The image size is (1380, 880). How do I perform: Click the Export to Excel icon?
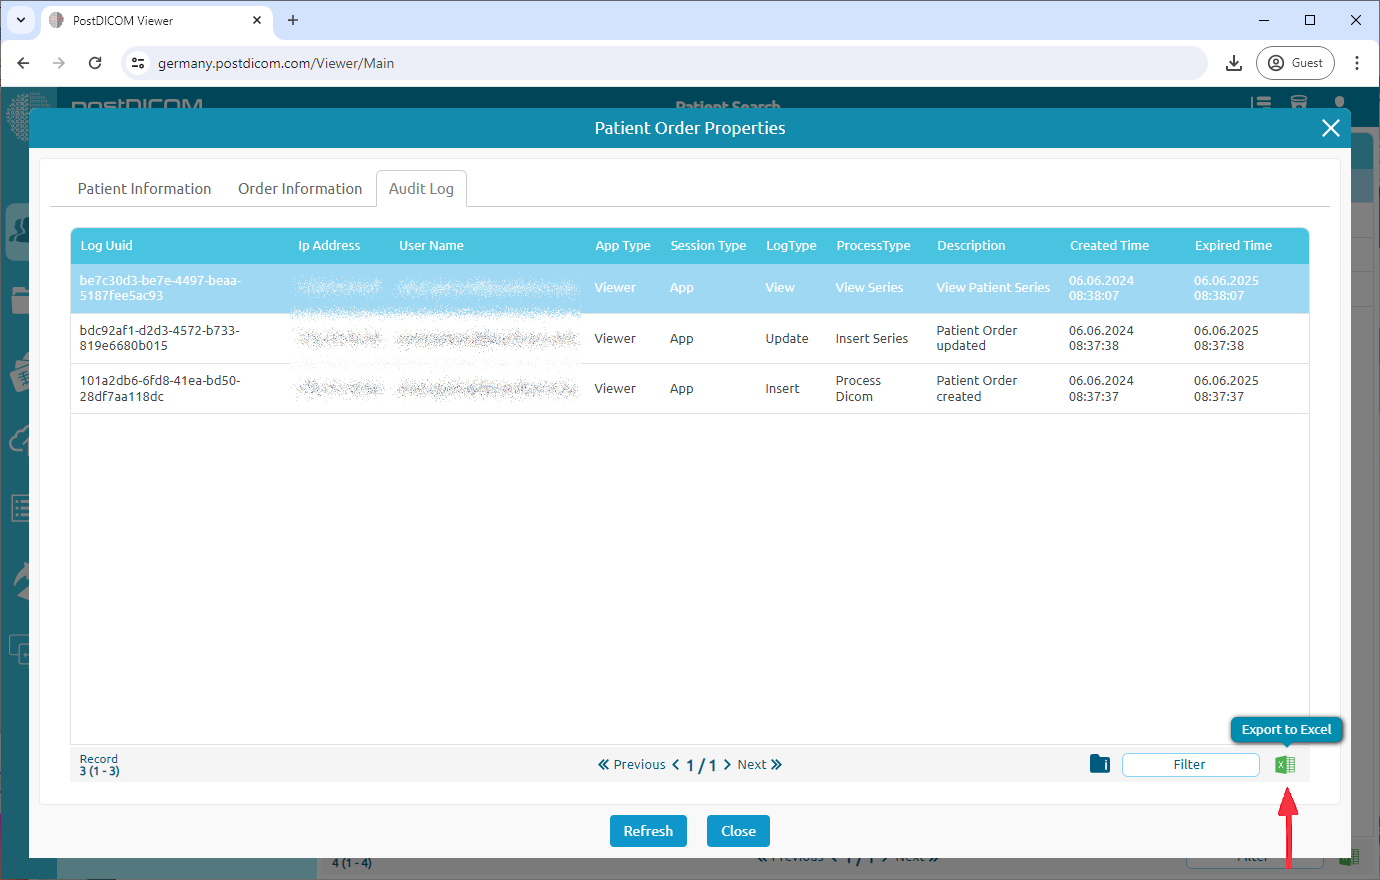(x=1285, y=764)
